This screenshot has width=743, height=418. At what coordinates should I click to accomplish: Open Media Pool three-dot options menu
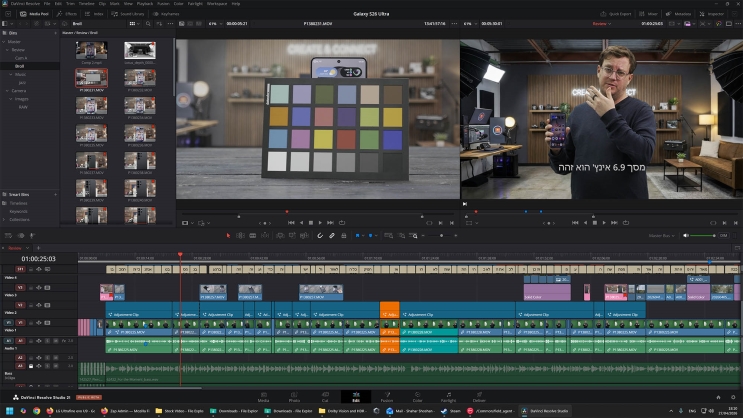point(170,24)
